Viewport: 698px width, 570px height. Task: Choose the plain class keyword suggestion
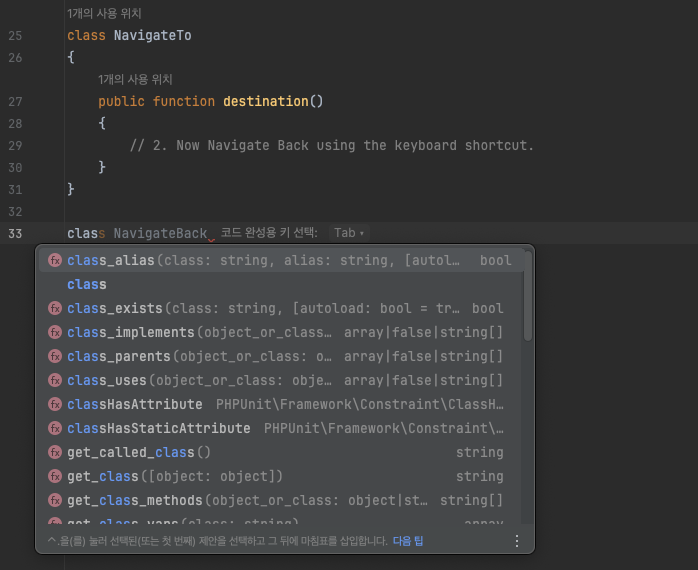click(x=281, y=284)
